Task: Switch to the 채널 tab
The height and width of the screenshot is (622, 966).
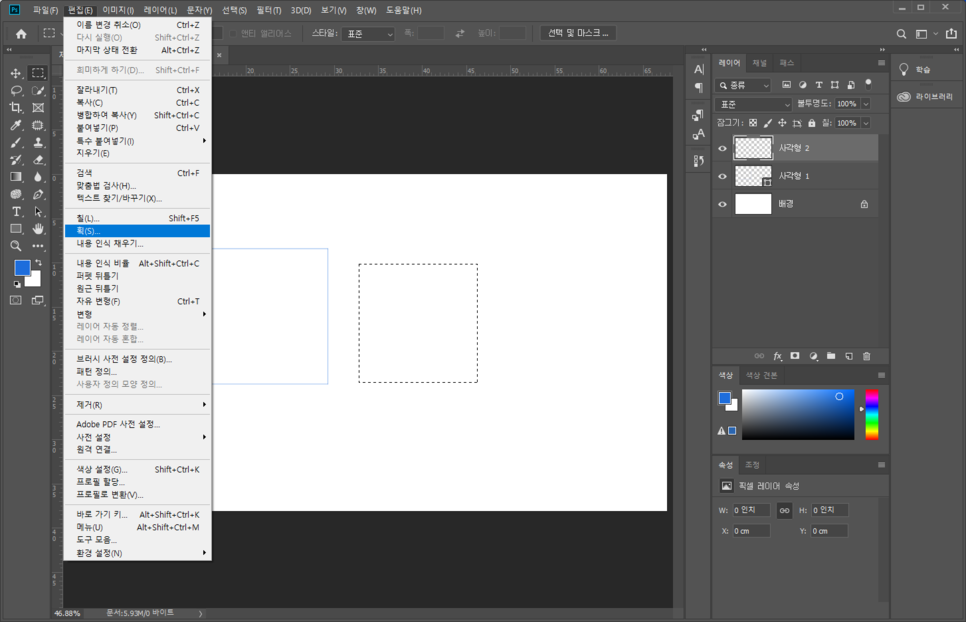Action: 760,63
